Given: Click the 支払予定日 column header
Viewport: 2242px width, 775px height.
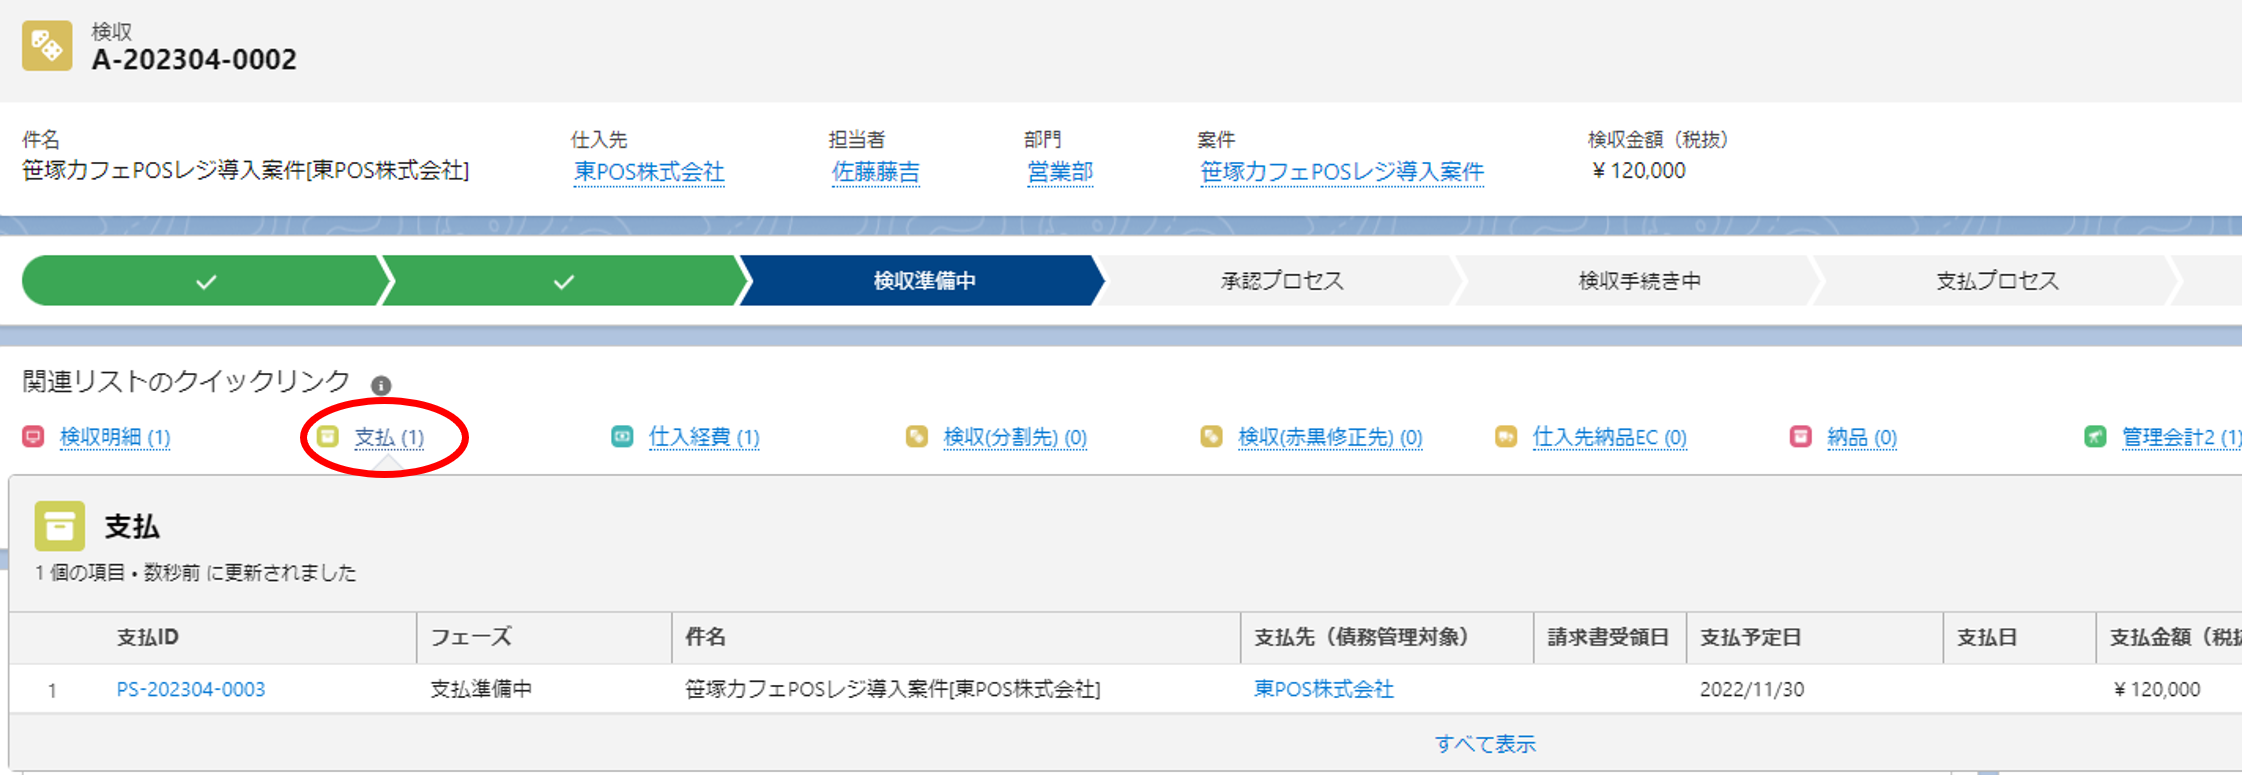Looking at the screenshot, I should [x=1751, y=637].
